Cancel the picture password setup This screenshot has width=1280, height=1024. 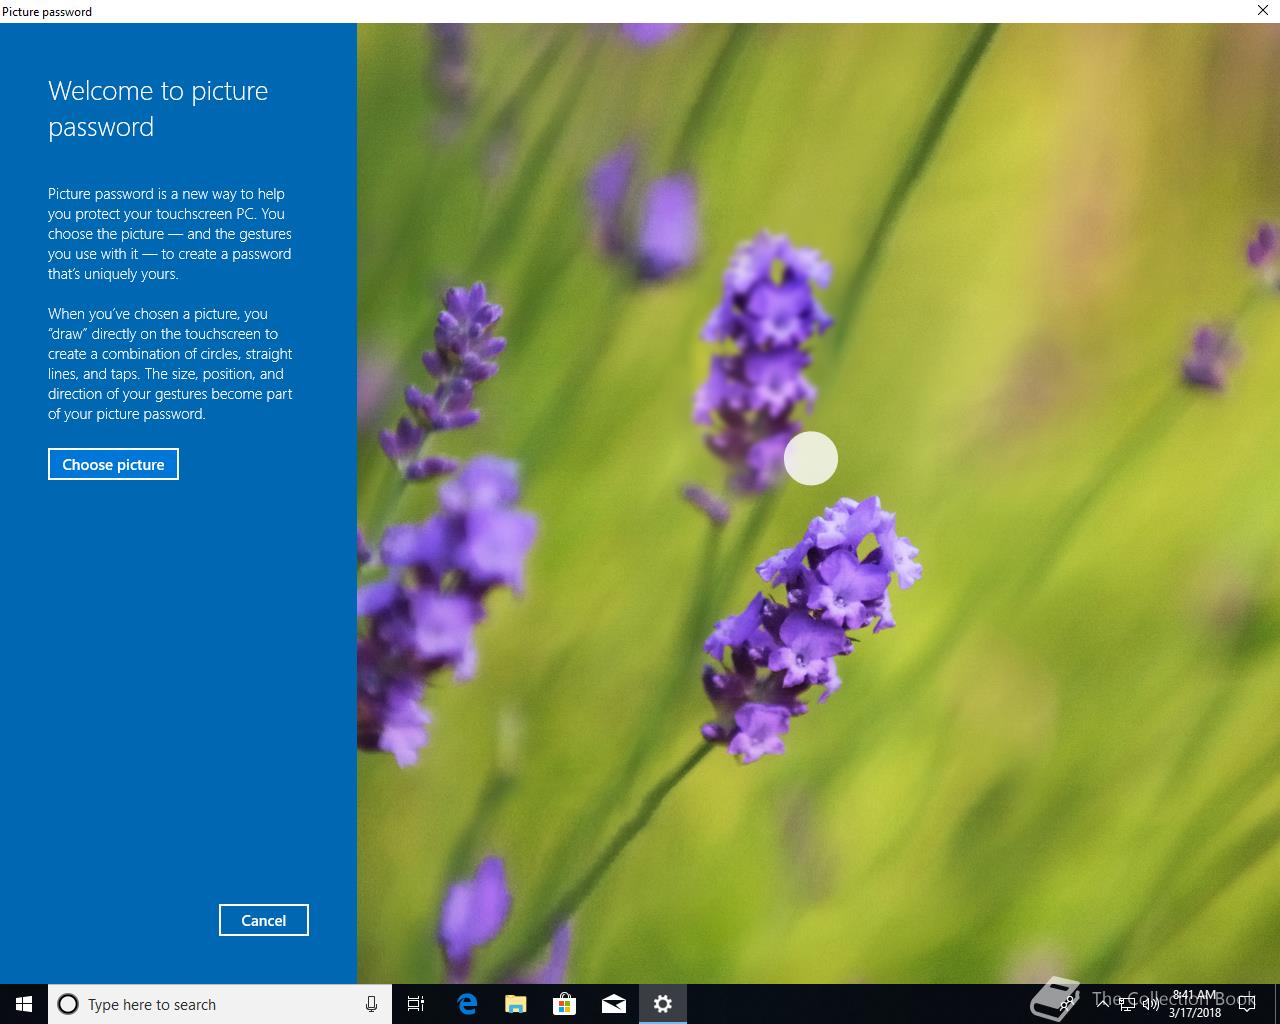point(264,920)
